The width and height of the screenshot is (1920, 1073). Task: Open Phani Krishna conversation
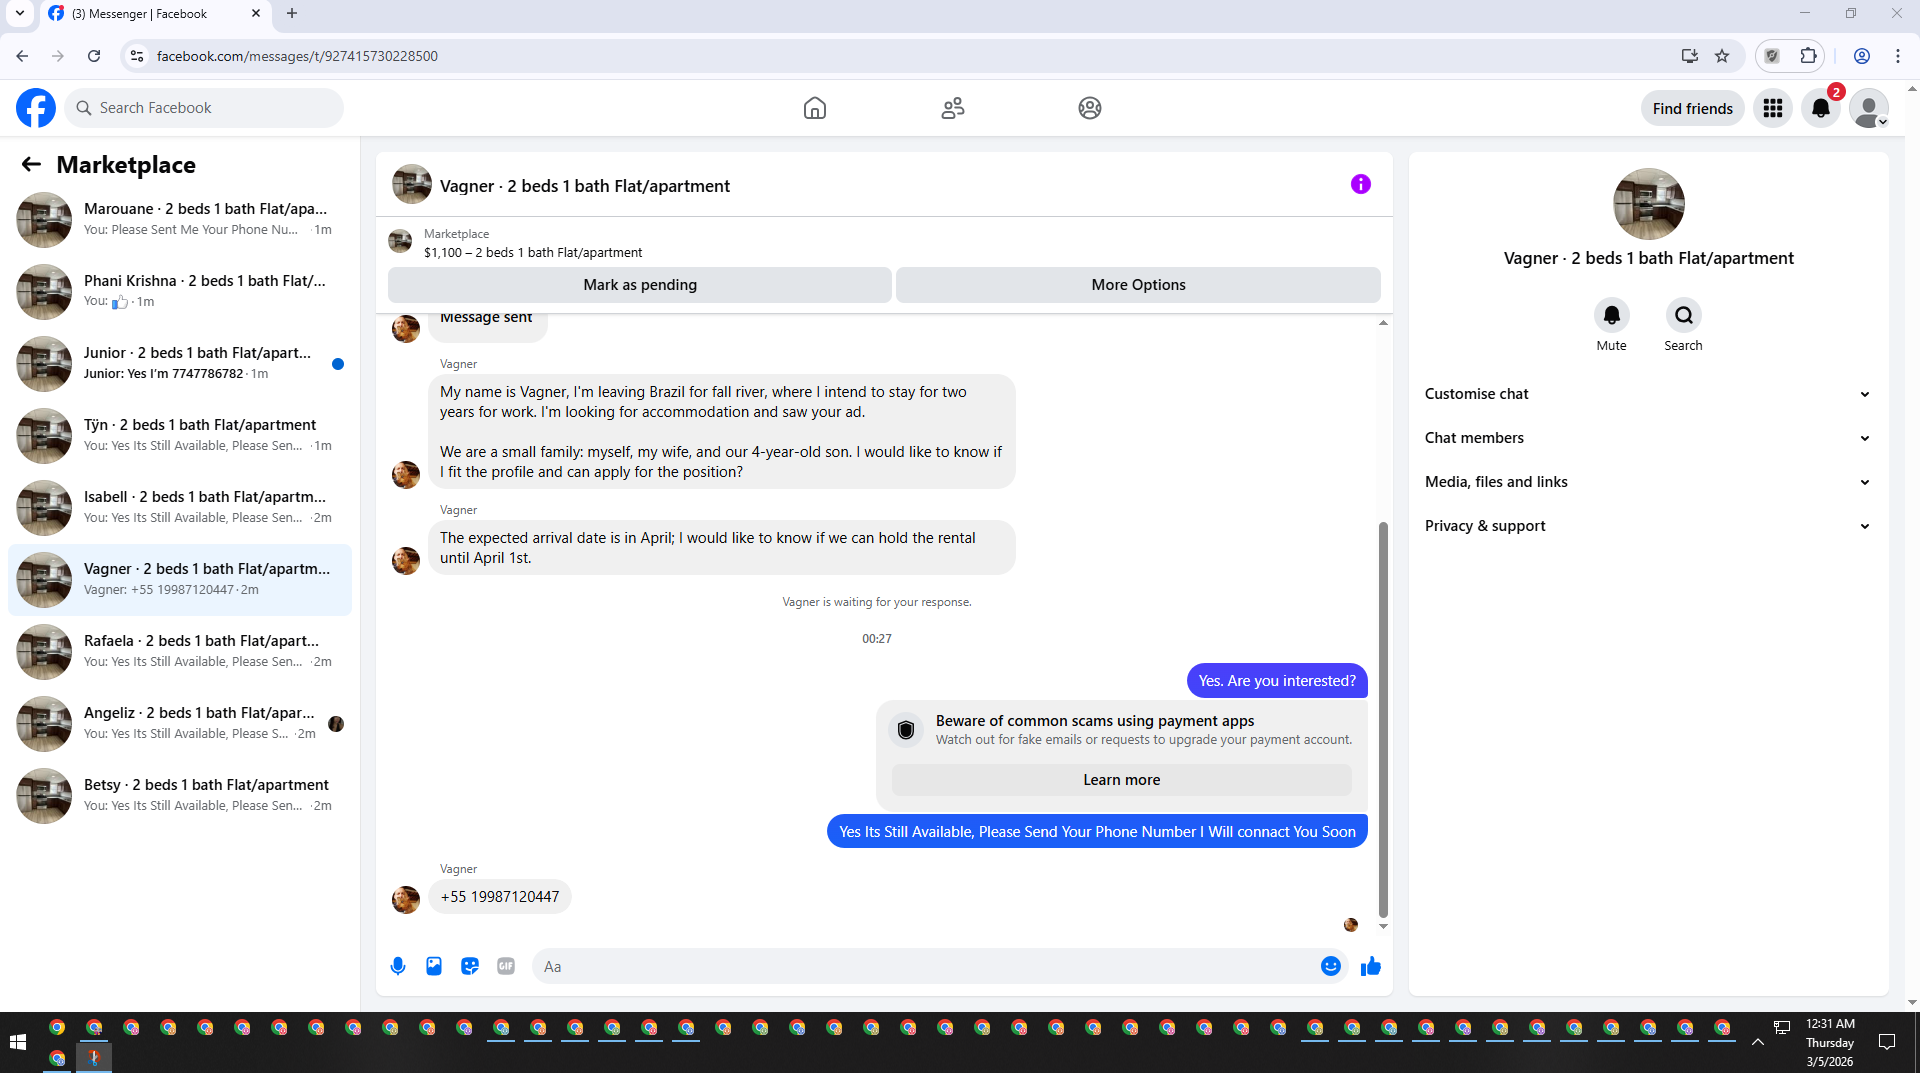coord(180,292)
